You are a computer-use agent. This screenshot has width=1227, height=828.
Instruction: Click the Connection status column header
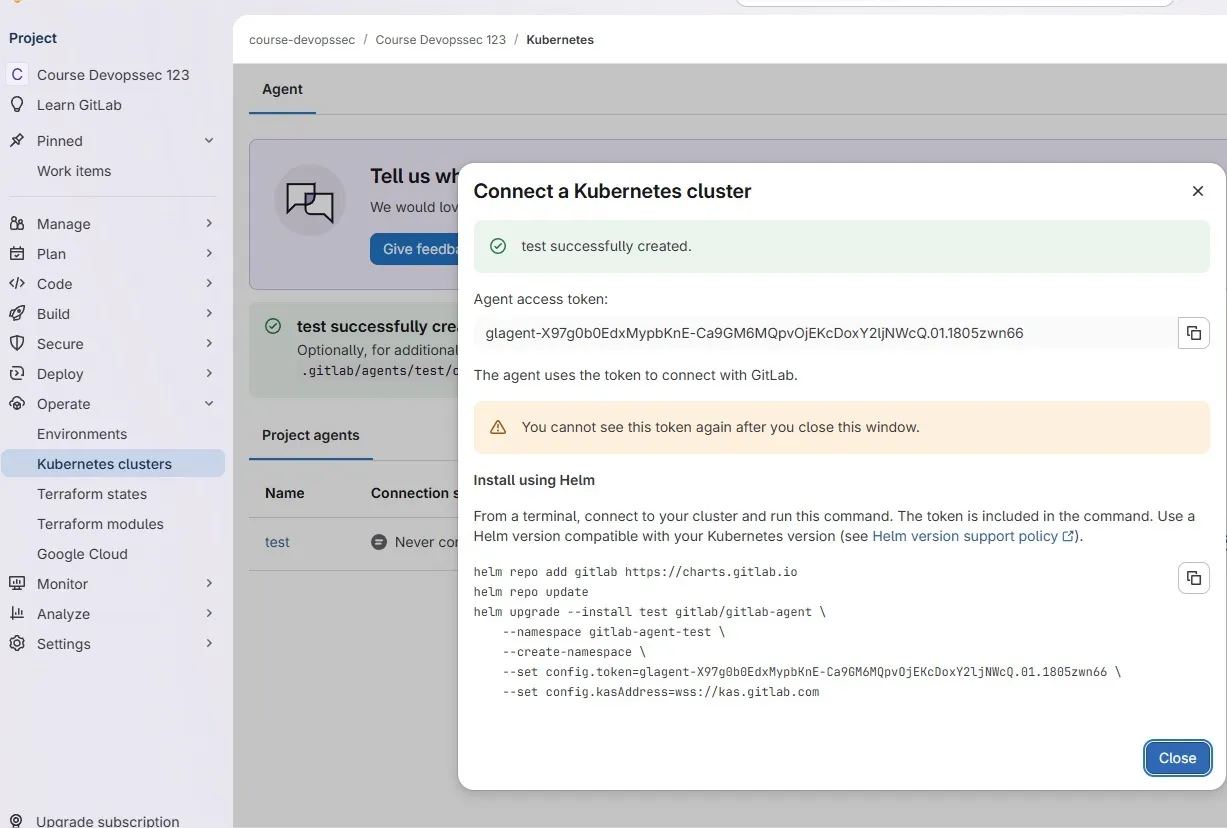click(x=414, y=493)
